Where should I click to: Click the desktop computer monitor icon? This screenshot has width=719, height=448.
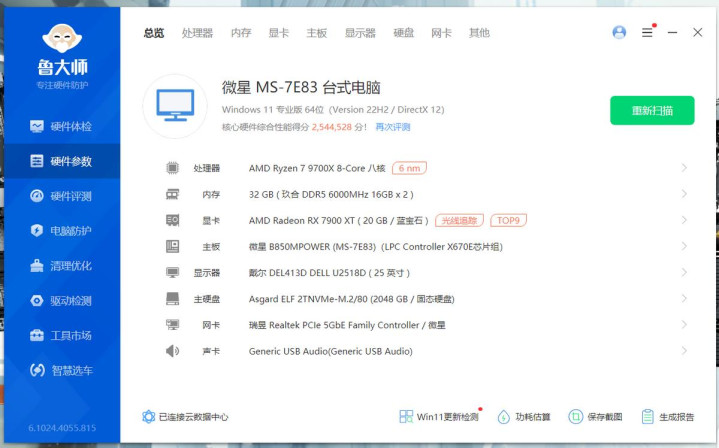click(175, 106)
